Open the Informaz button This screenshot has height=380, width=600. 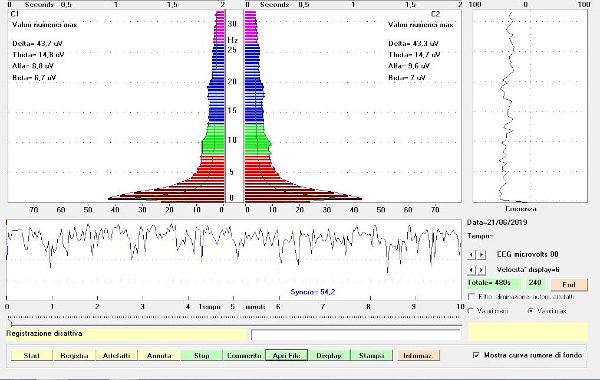click(419, 356)
